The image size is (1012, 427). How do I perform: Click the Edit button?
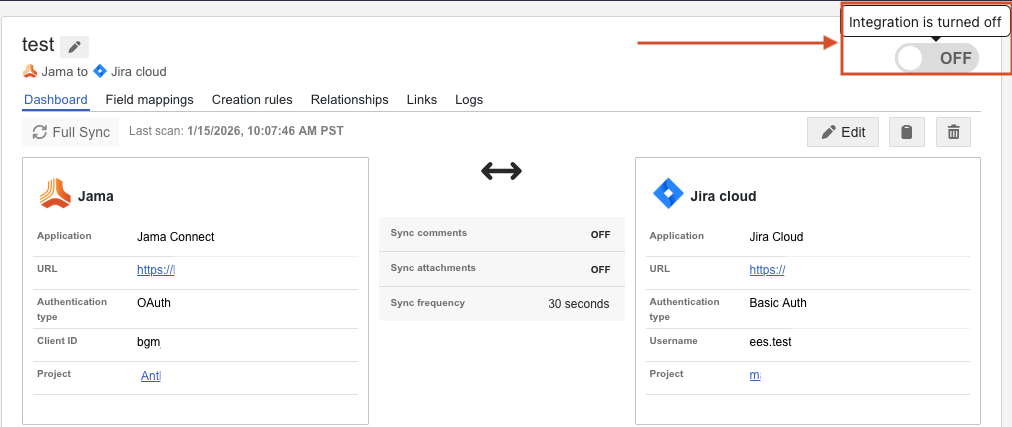tap(843, 132)
